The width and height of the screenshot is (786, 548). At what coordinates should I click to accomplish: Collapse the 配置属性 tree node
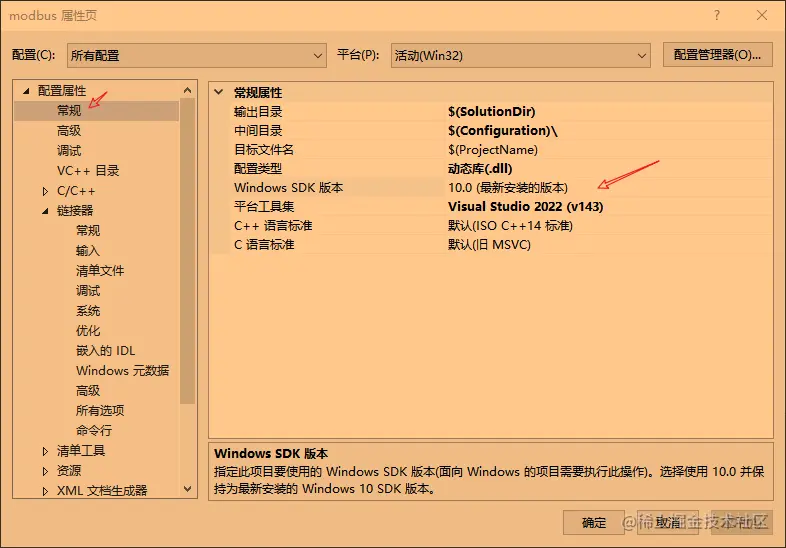coord(26,91)
